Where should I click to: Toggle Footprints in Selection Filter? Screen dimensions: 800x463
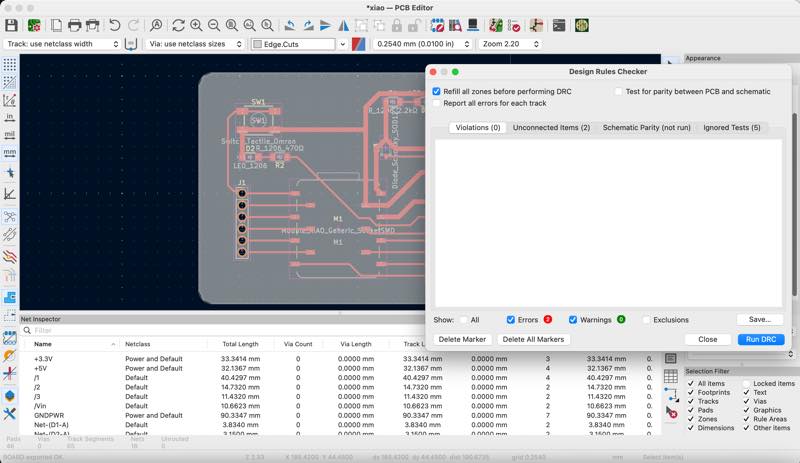click(x=691, y=393)
